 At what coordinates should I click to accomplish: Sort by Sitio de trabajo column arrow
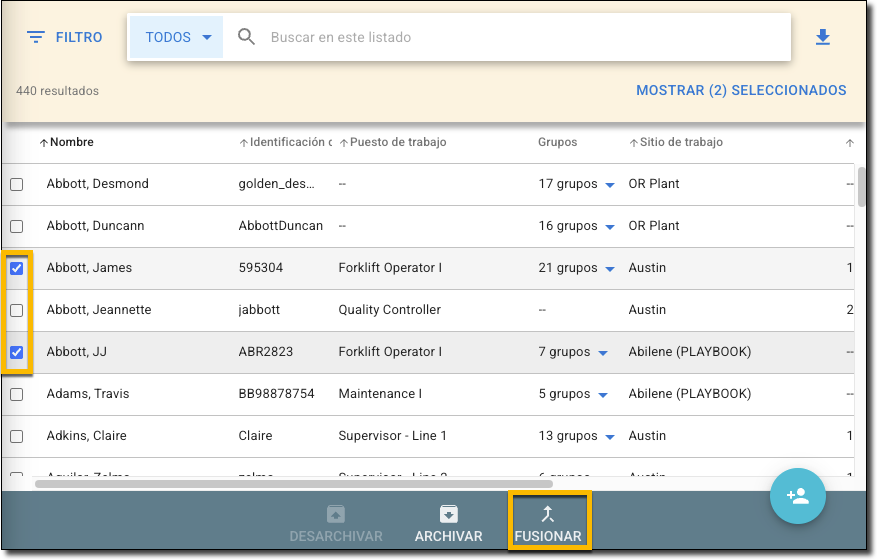point(633,143)
